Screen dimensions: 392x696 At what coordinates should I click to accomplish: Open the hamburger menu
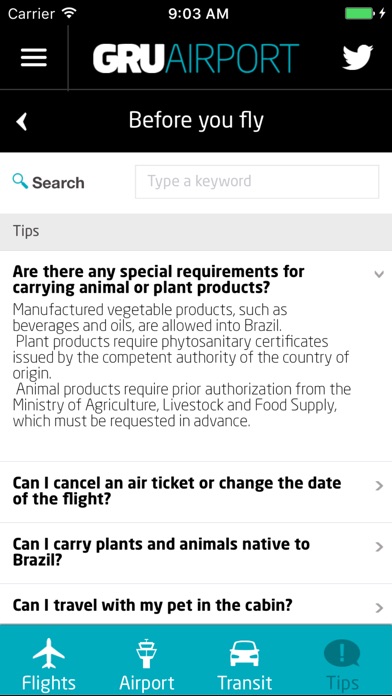point(34,58)
